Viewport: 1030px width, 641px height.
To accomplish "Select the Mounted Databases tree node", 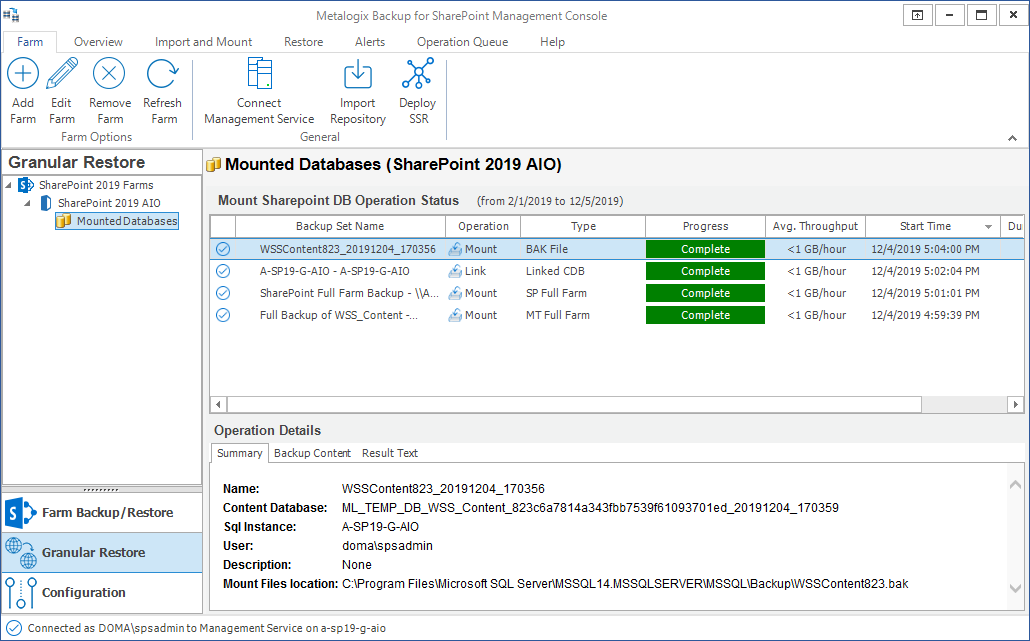I will [117, 221].
